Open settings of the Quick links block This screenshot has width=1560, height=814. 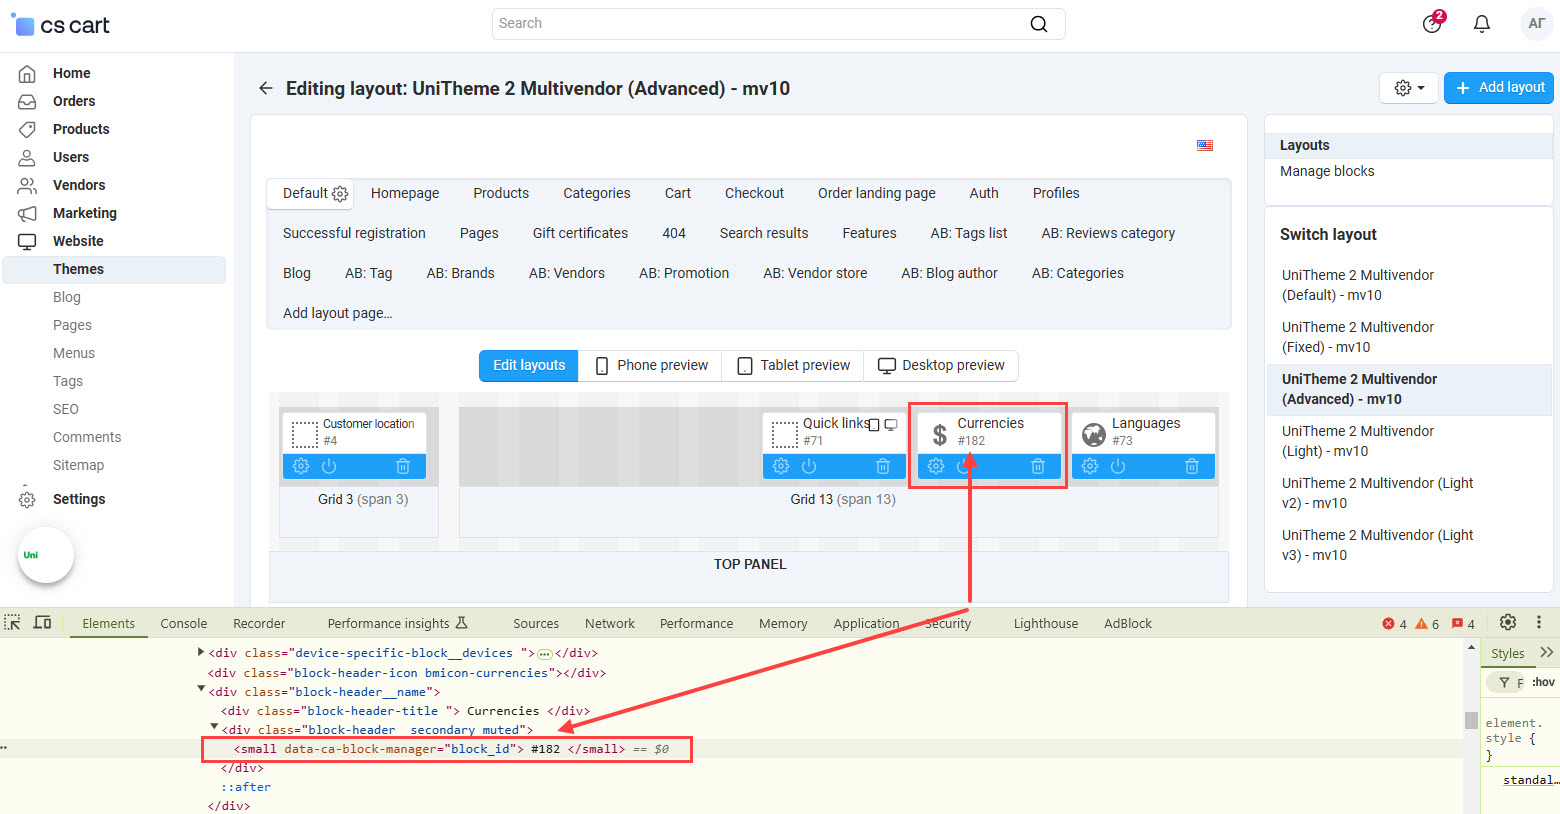[781, 466]
